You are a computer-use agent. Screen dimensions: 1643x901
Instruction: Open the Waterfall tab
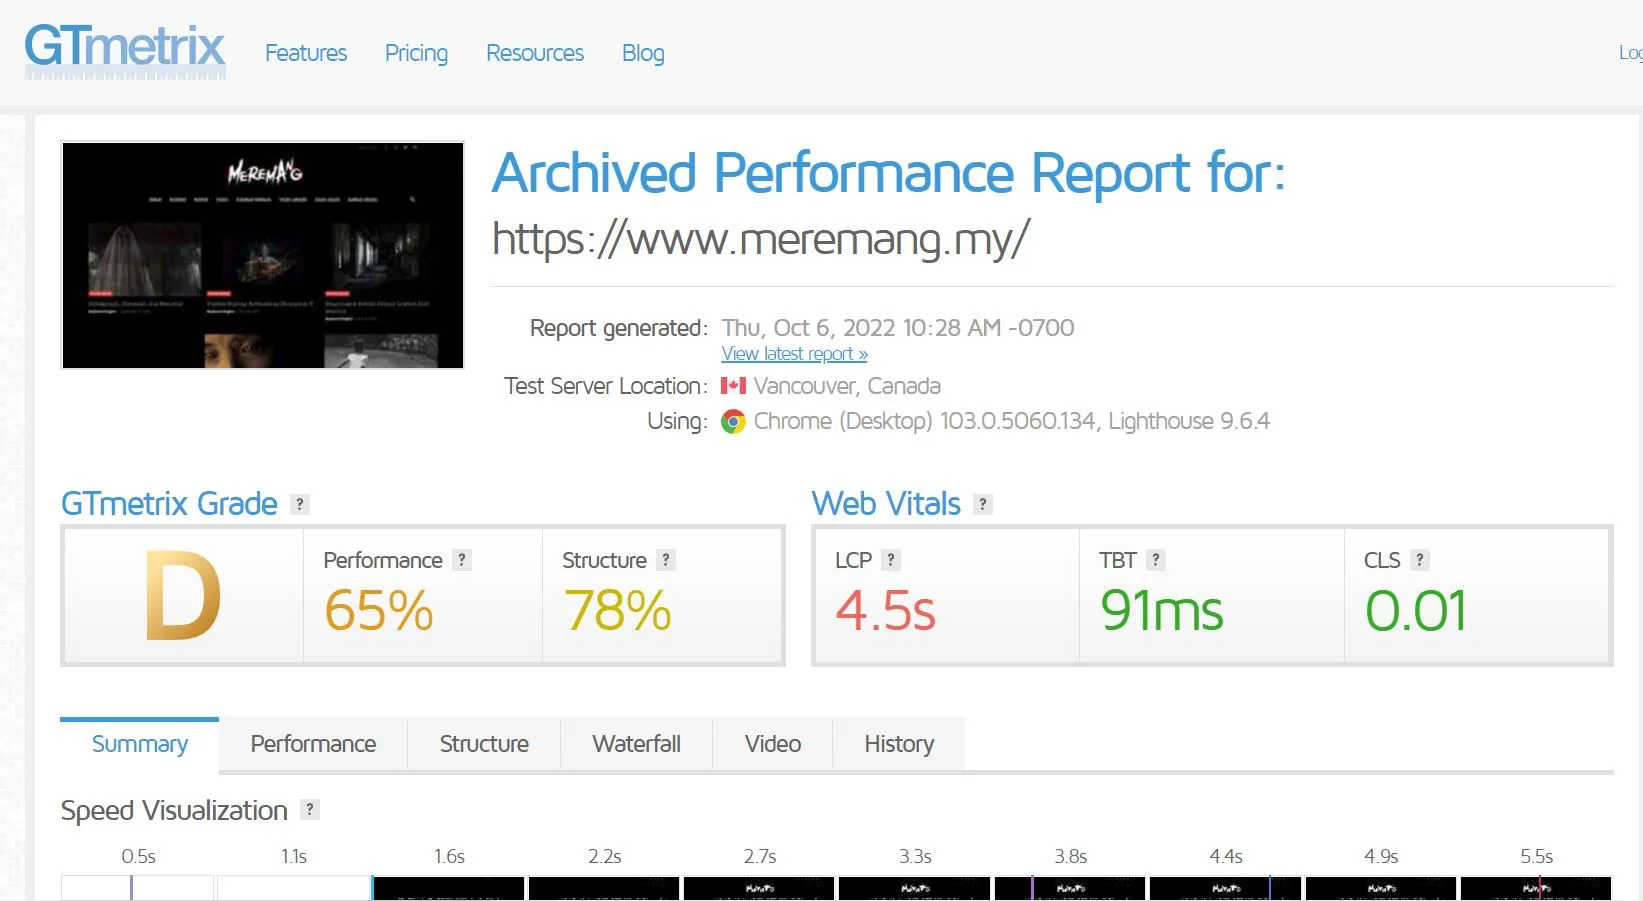[636, 744]
